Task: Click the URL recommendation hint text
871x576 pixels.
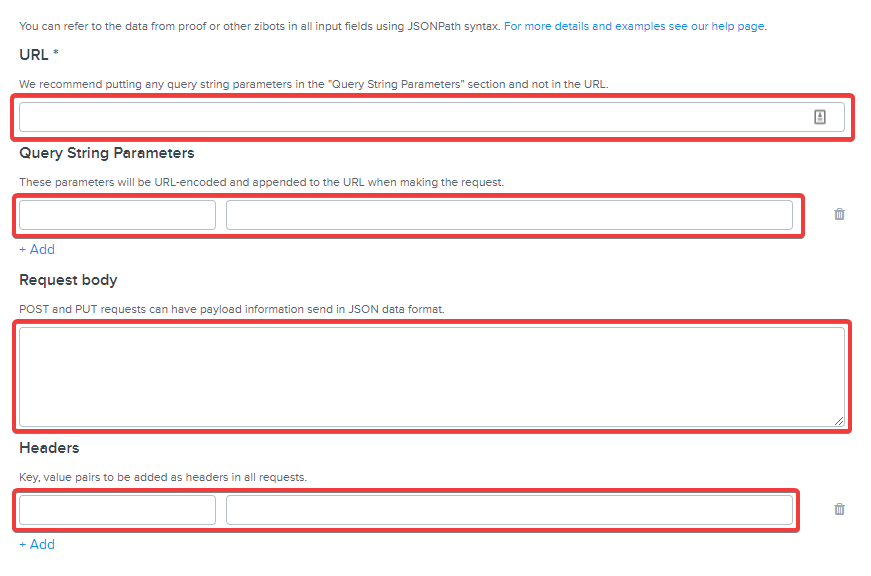Action: click(x=313, y=84)
